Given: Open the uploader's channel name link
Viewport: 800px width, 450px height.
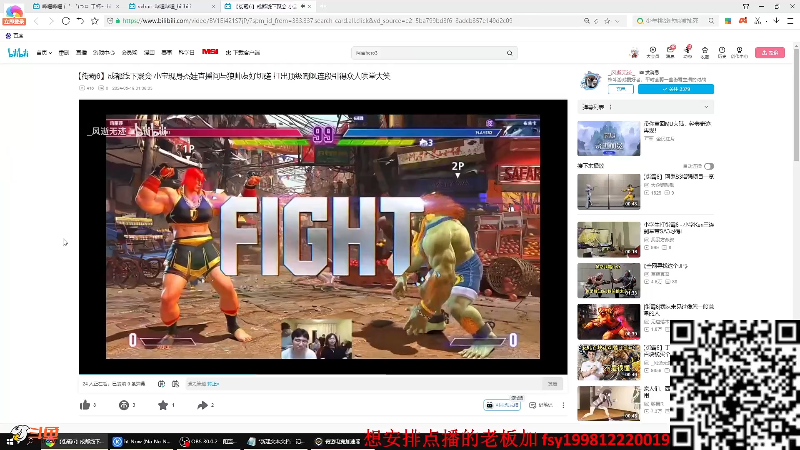Looking at the screenshot, I should coord(621,73).
